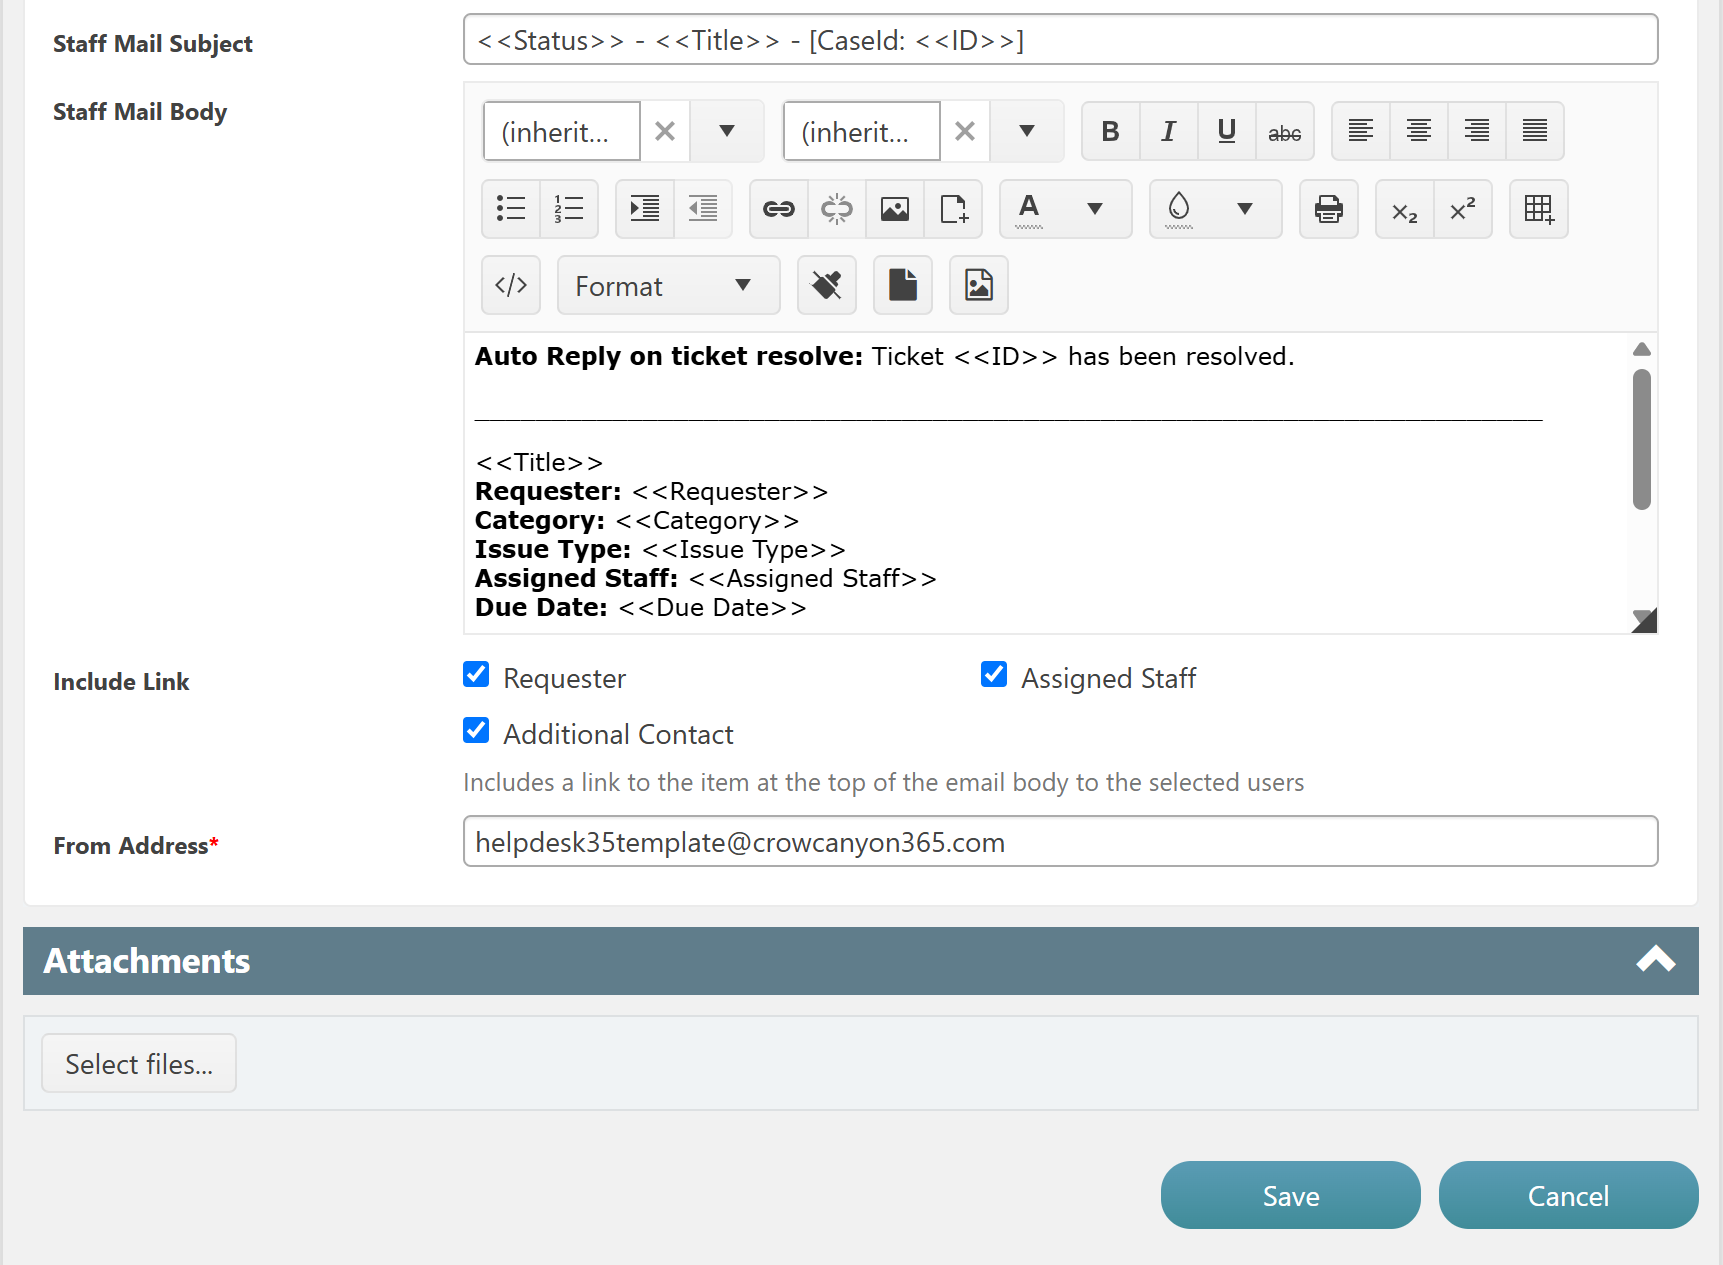This screenshot has height=1265, width=1723.
Task: Open the Format dropdown
Action: (x=667, y=286)
